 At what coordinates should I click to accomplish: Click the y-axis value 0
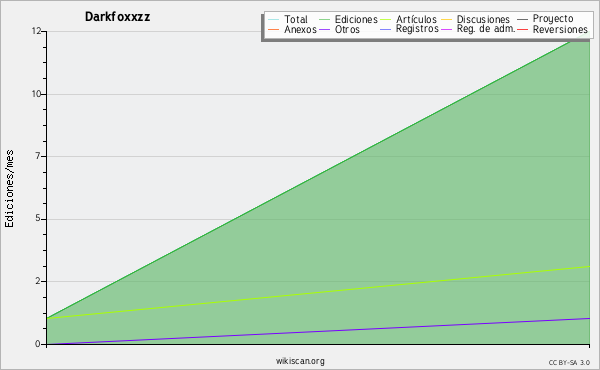(x=38, y=344)
